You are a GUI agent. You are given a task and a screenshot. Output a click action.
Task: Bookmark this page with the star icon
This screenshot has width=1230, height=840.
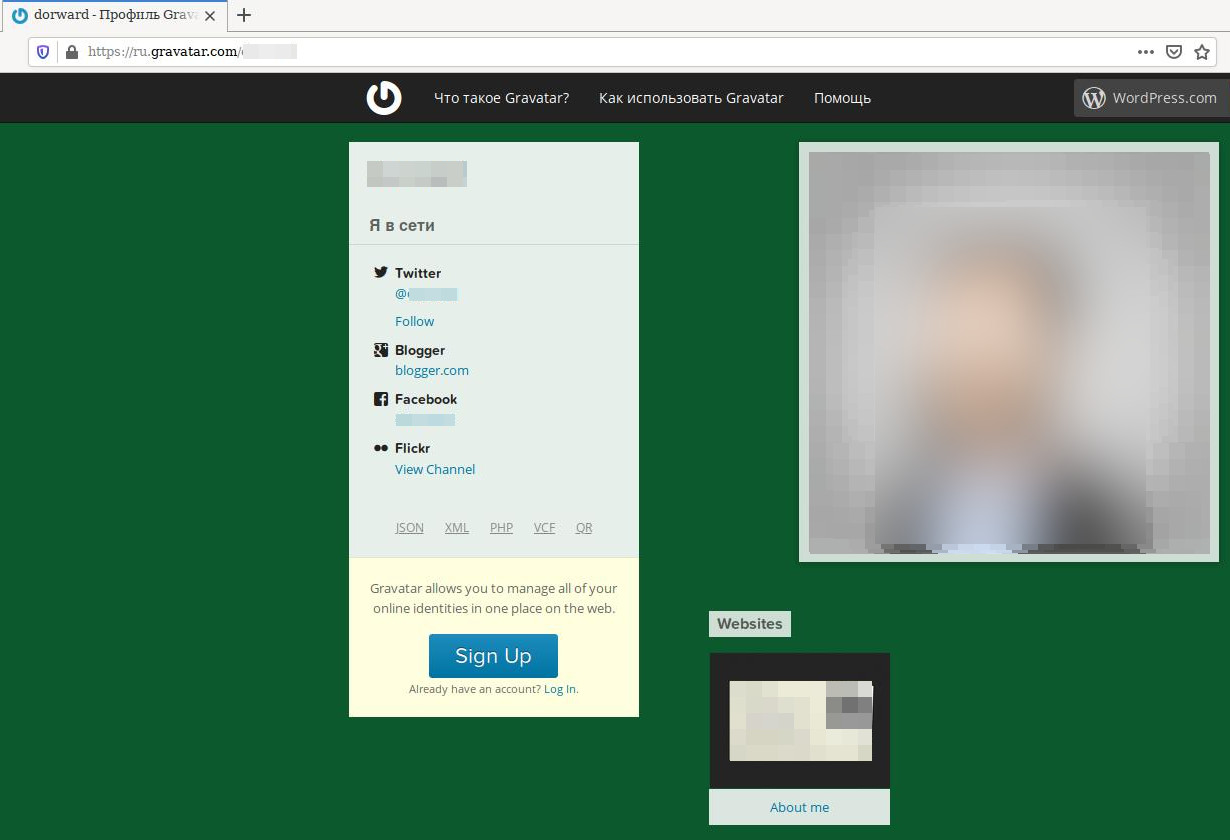(x=1202, y=52)
